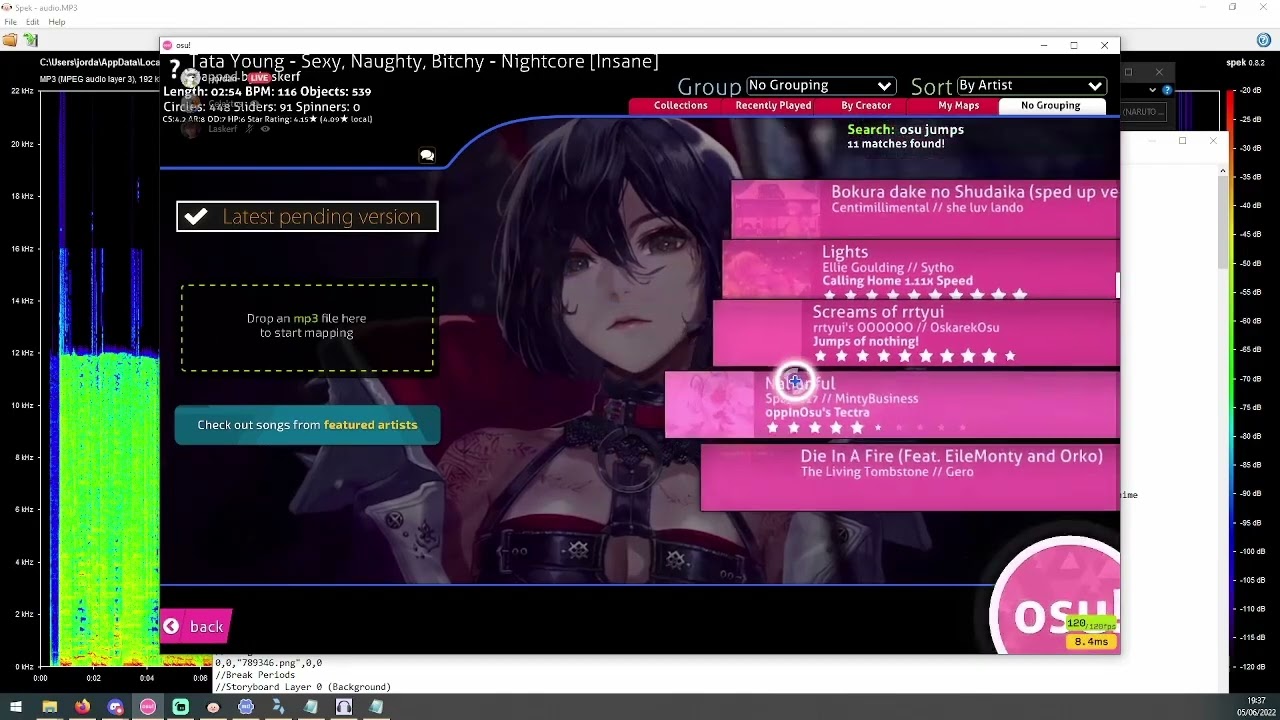Click the osu! song select scrollbar handle

[x=1117, y=285]
